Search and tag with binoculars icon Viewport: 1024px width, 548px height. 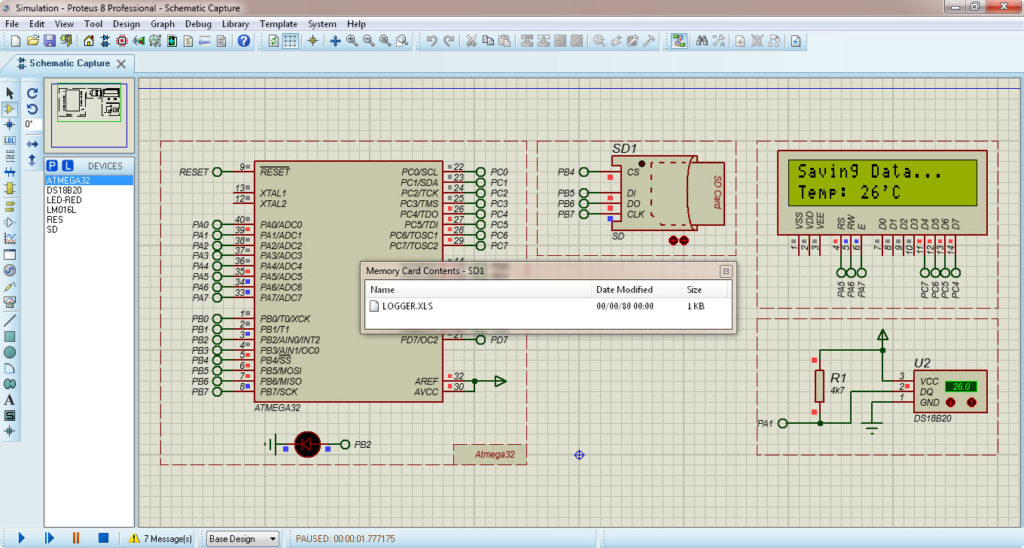[x=702, y=40]
